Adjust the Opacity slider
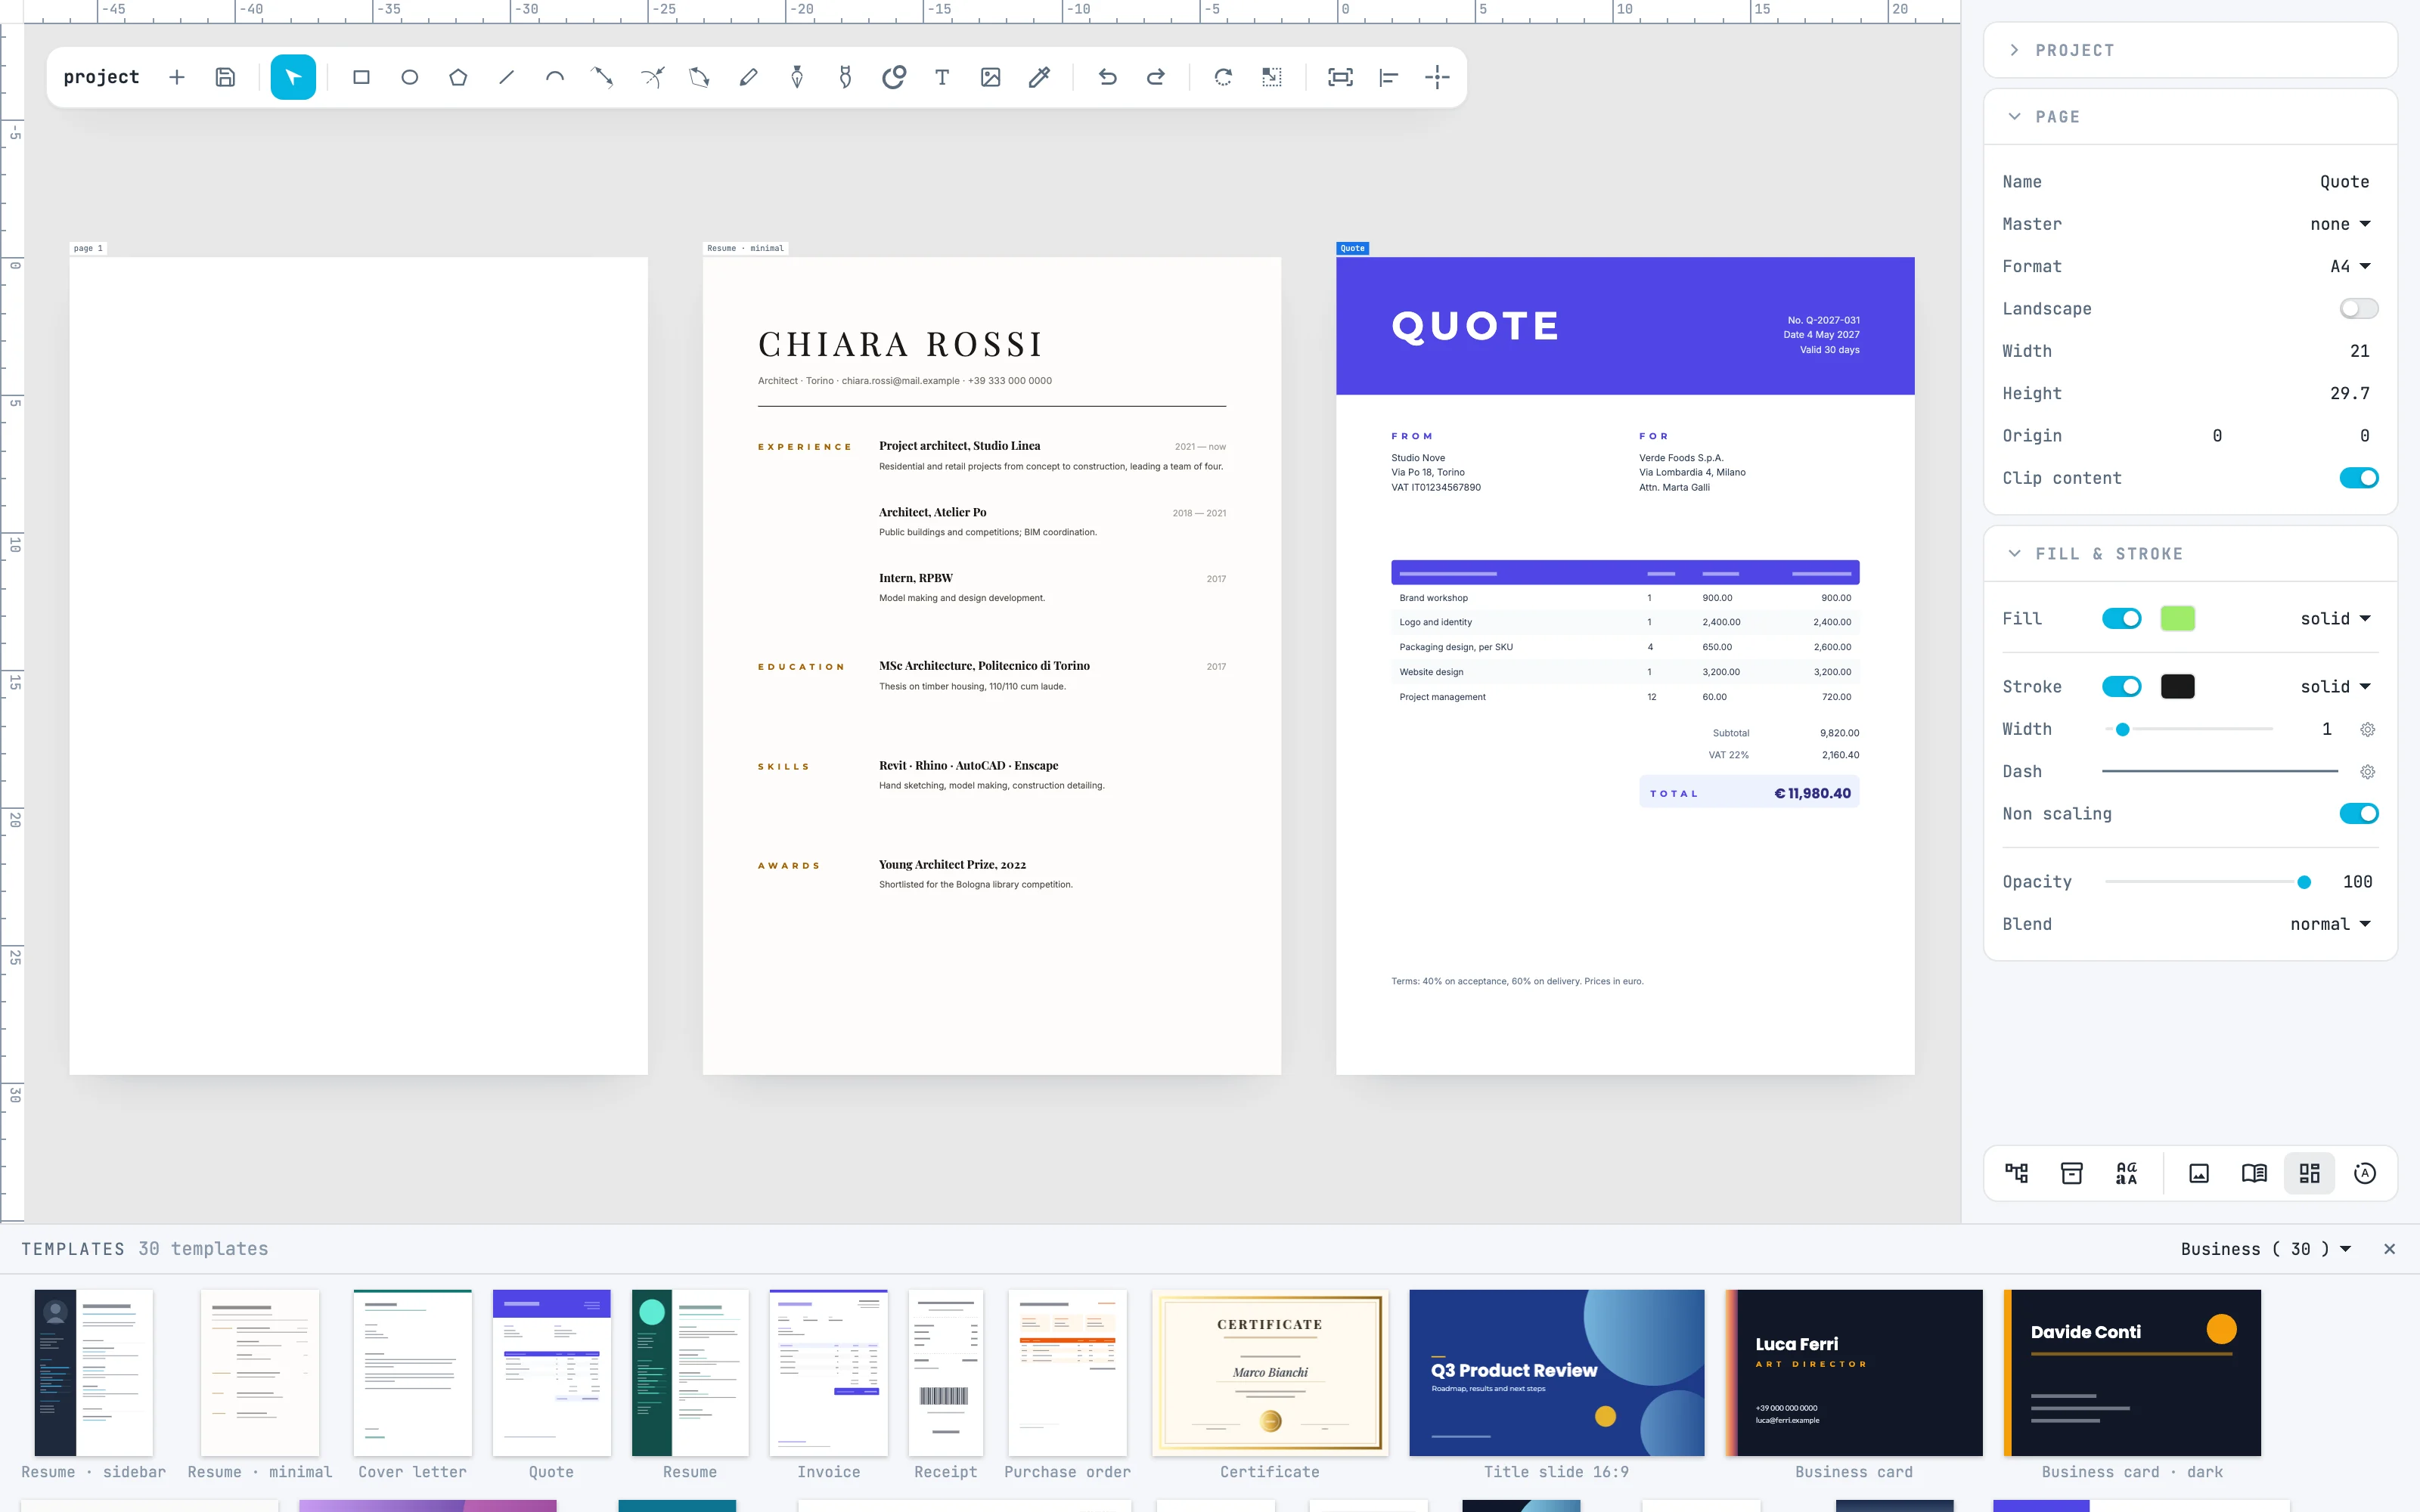Image resolution: width=2420 pixels, height=1512 pixels. pyautogui.click(x=2208, y=882)
